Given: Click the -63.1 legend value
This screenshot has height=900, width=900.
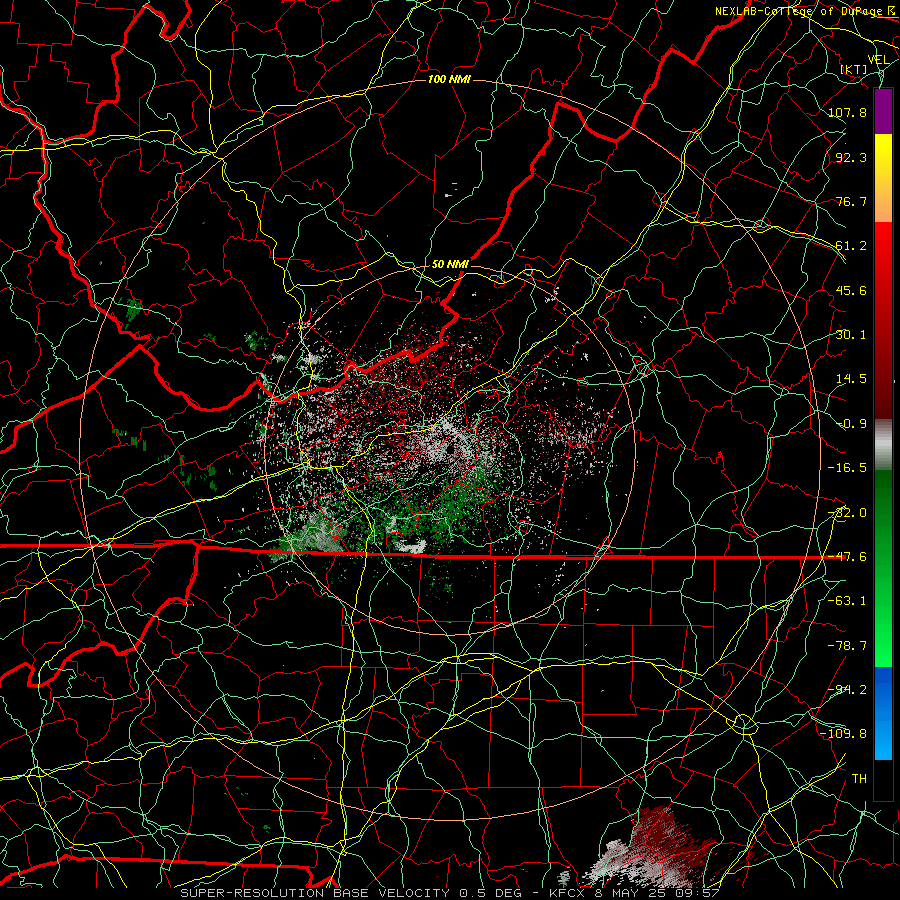Looking at the screenshot, I should [847, 601].
